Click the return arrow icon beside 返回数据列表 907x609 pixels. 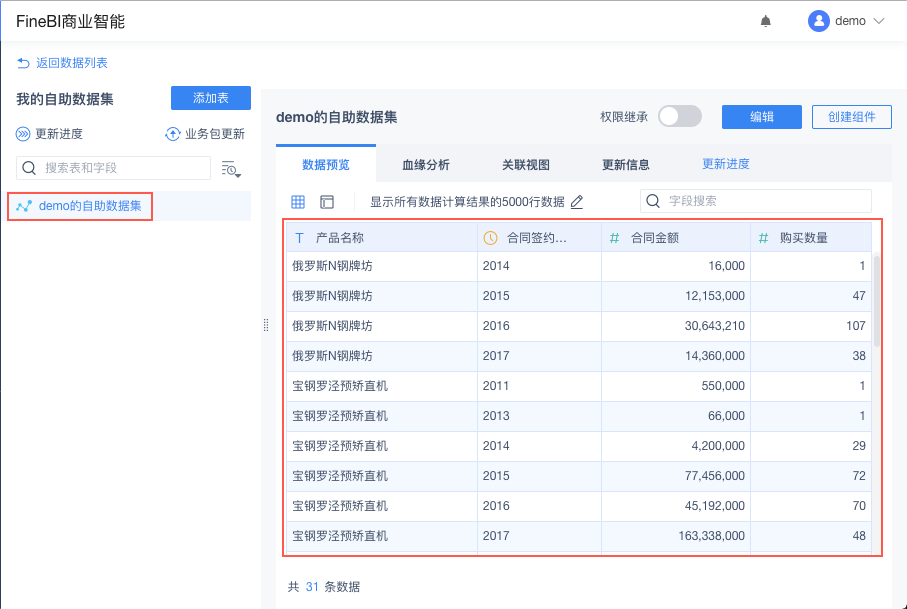click(x=23, y=63)
